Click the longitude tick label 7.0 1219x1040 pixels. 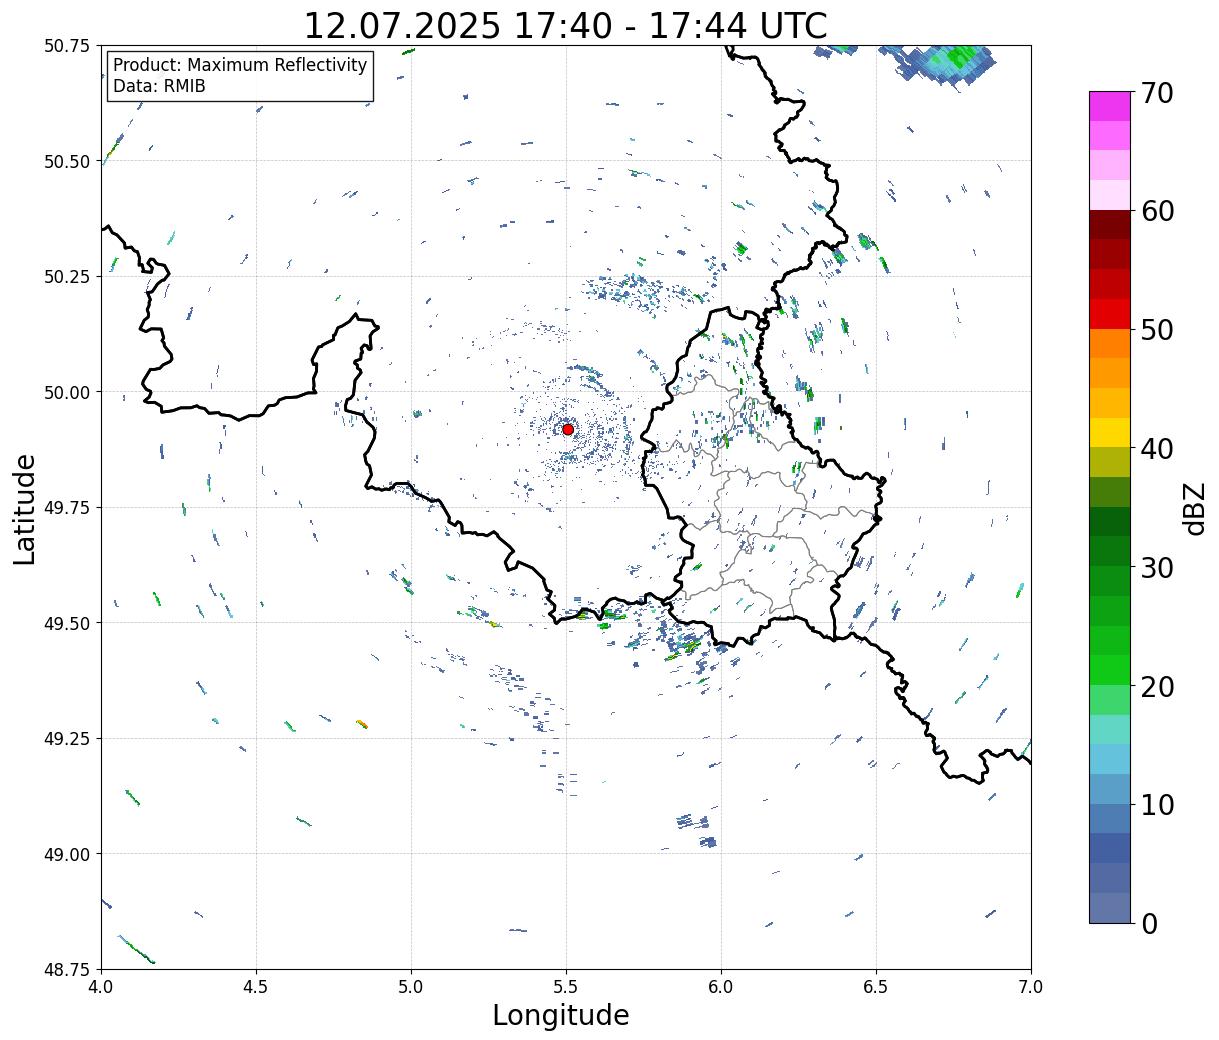click(1031, 987)
